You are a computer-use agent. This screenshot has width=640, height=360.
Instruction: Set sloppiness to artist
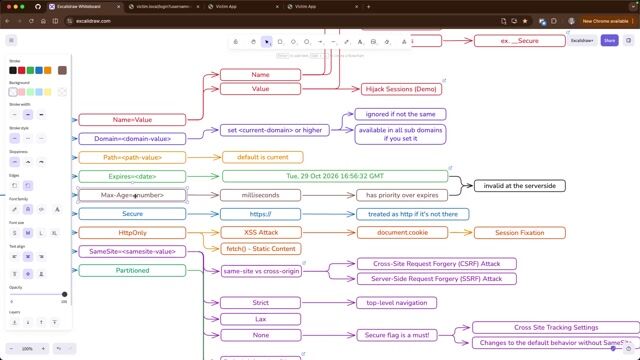click(28, 162)
